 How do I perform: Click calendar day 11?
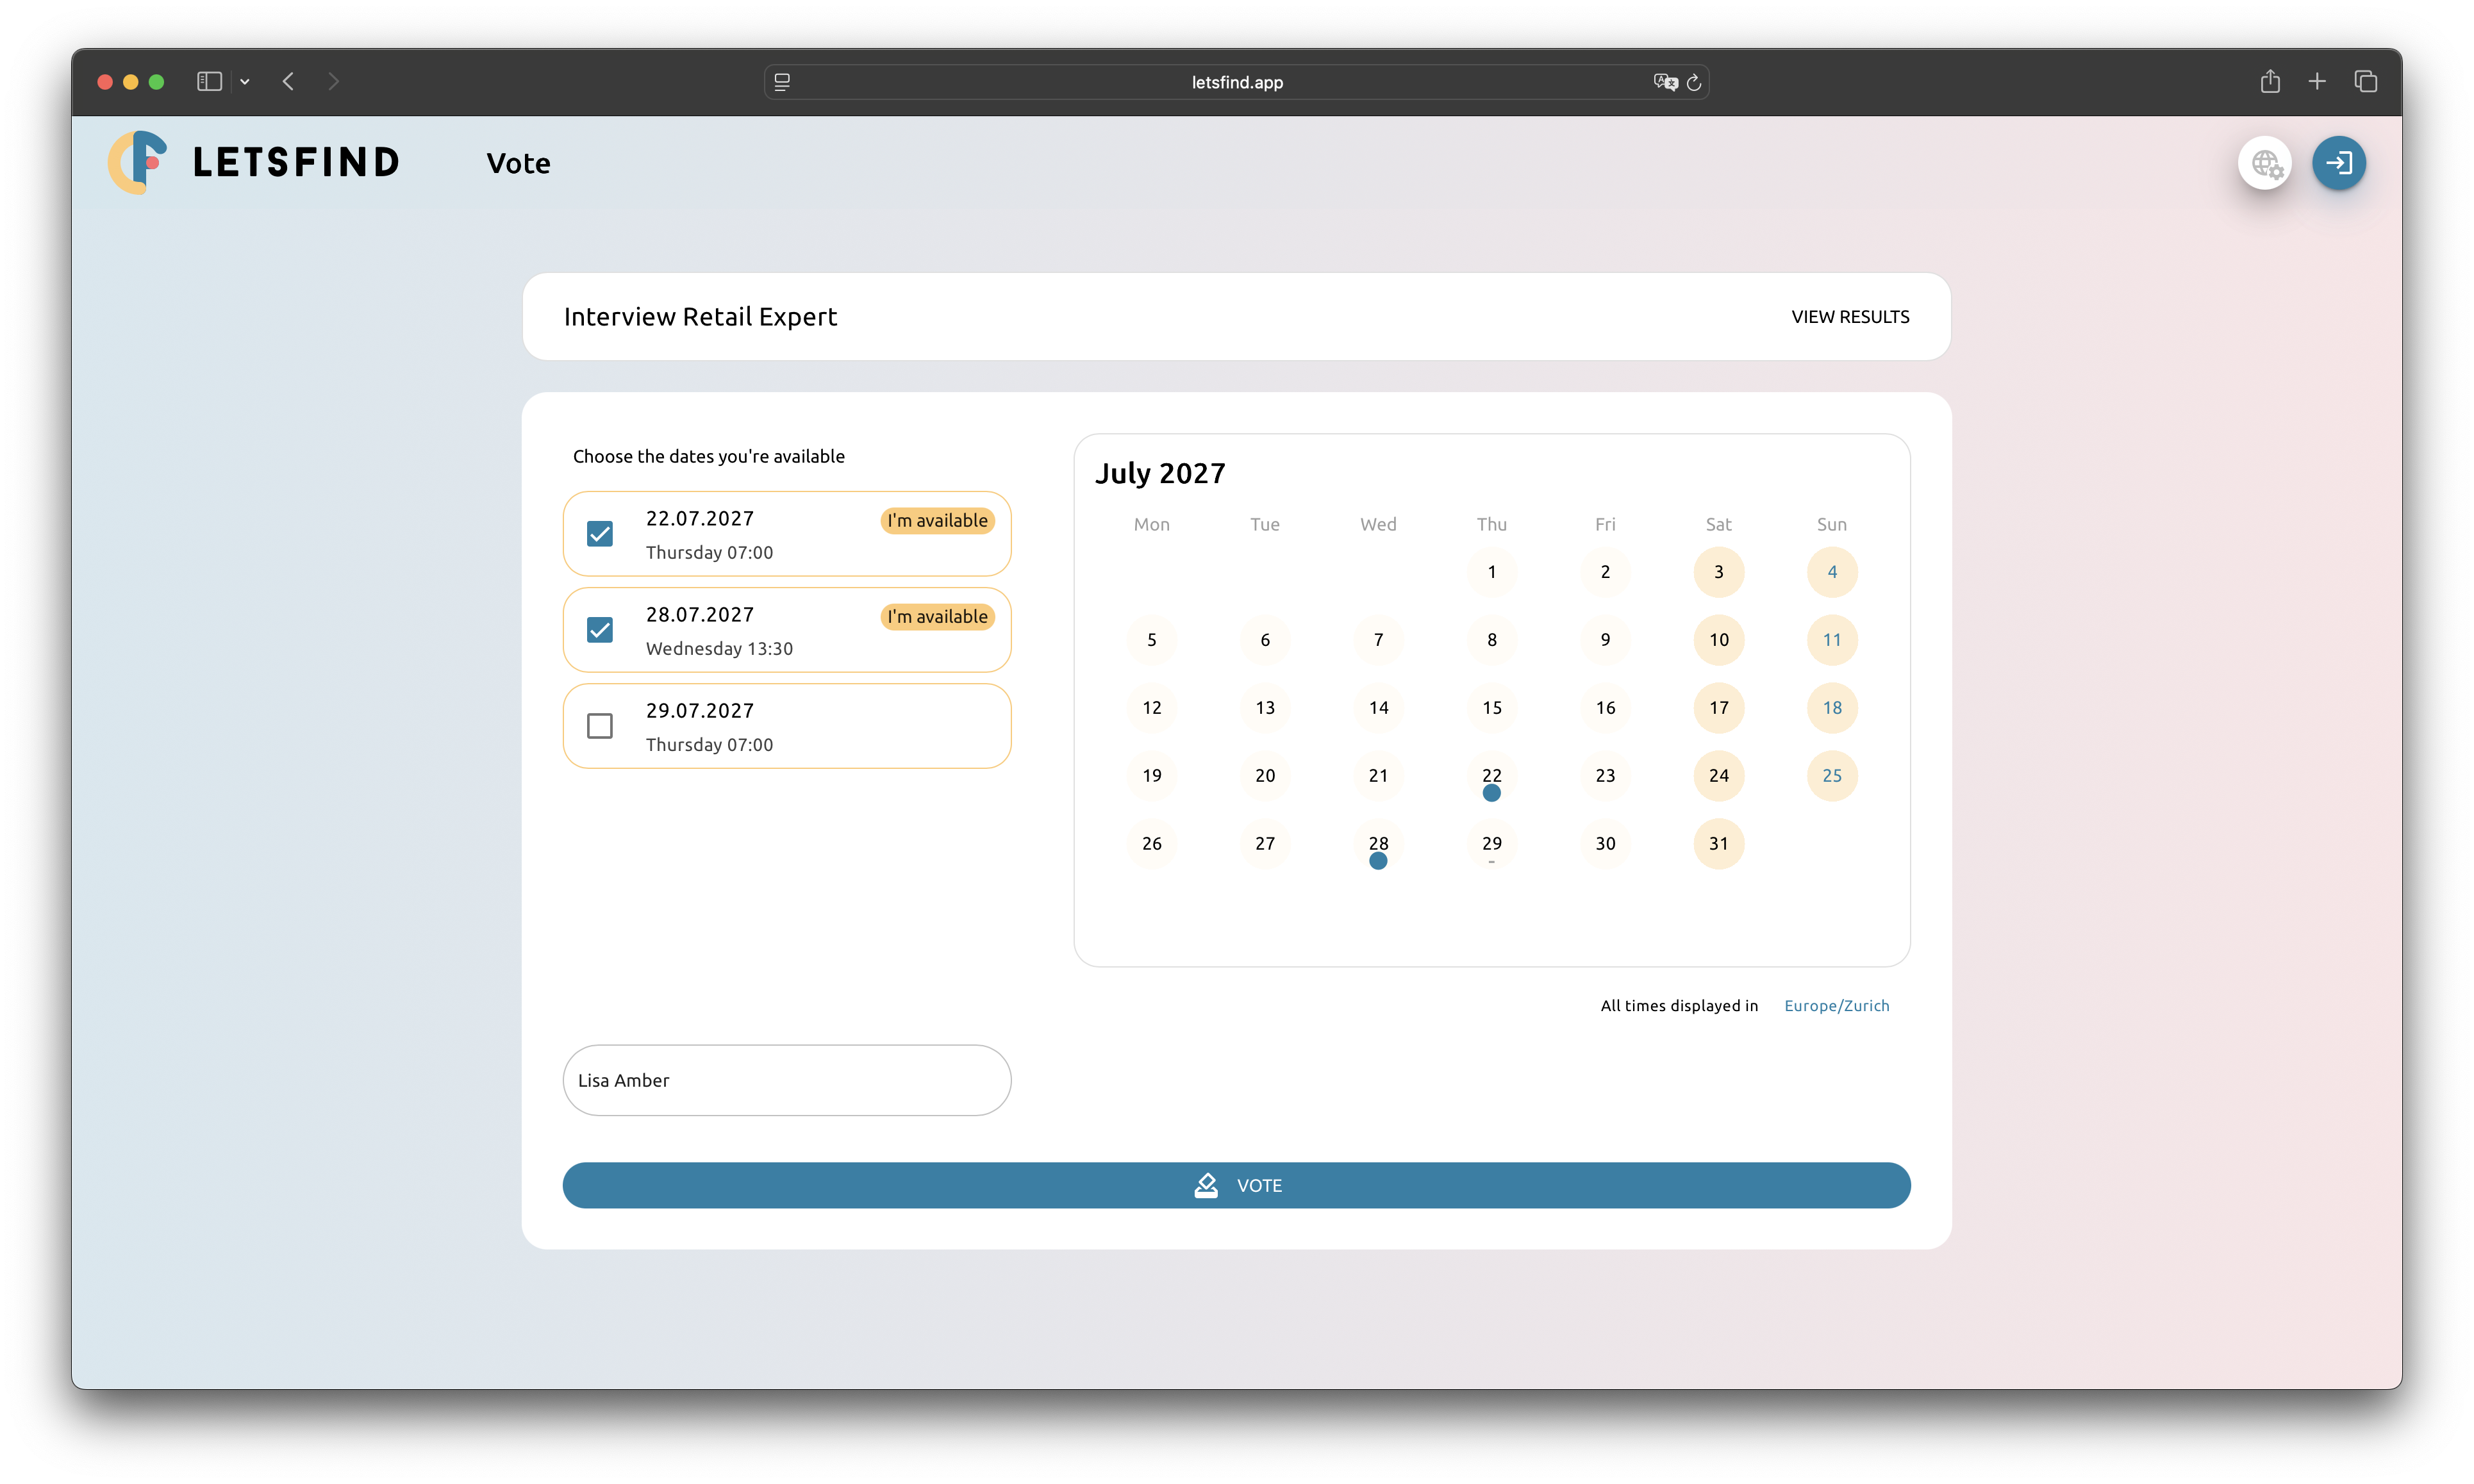point(1832,640)
